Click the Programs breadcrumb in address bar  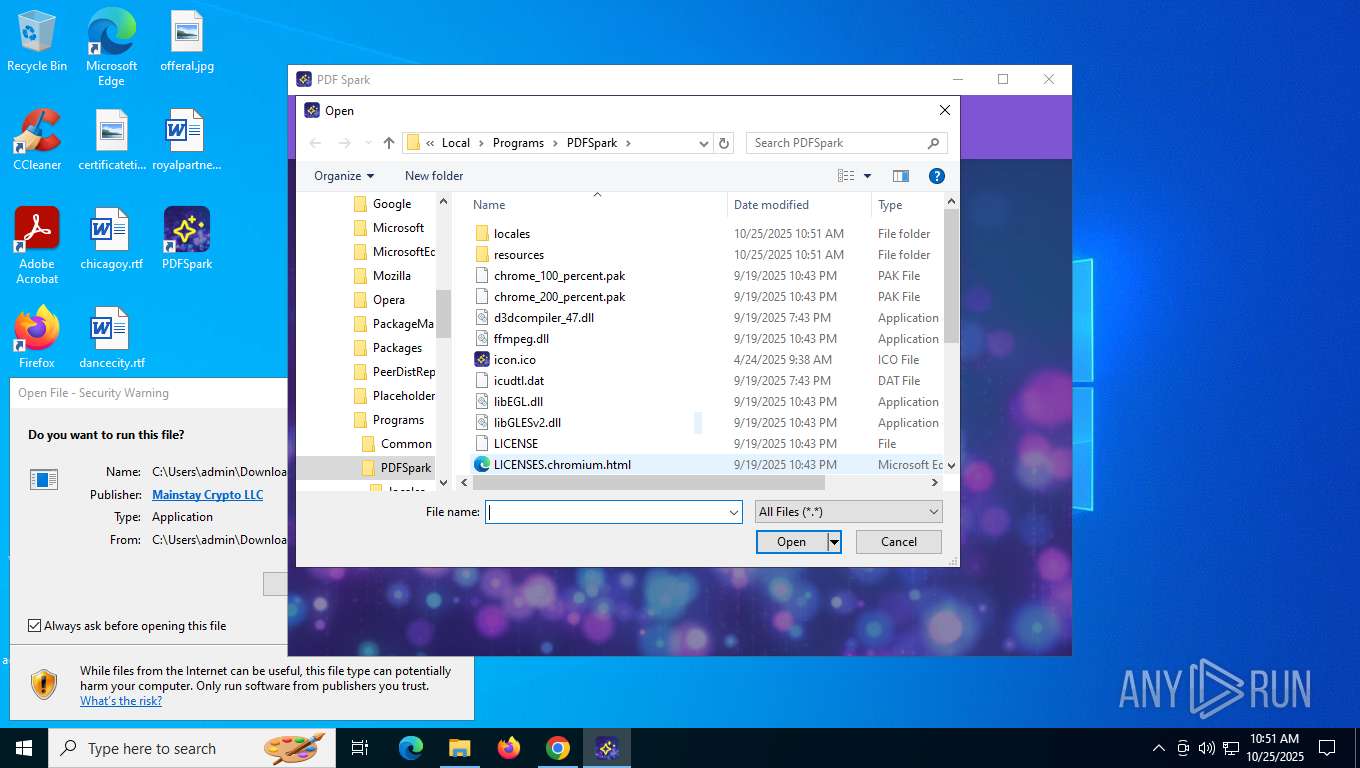(518, 143)
